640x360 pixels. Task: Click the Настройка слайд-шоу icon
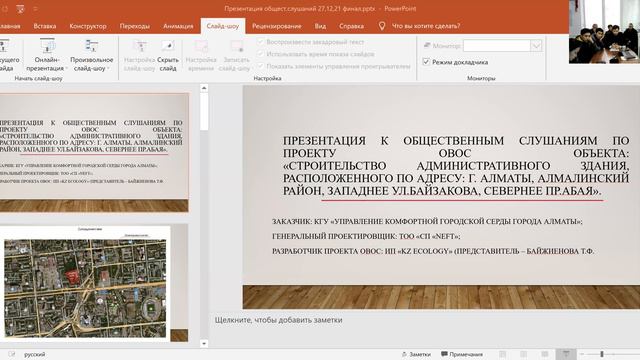140,46
